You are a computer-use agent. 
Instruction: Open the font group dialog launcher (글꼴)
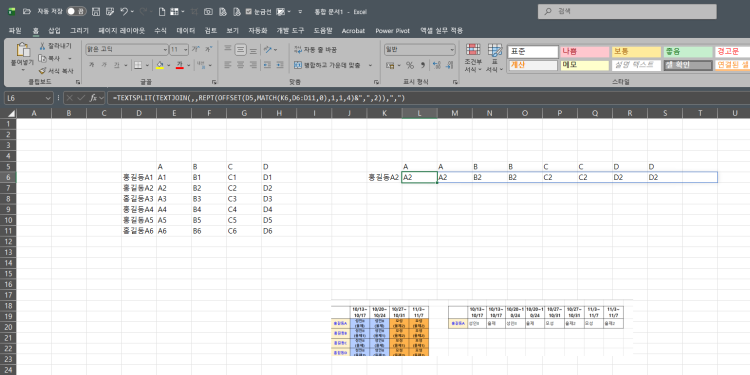pos(214,82)
